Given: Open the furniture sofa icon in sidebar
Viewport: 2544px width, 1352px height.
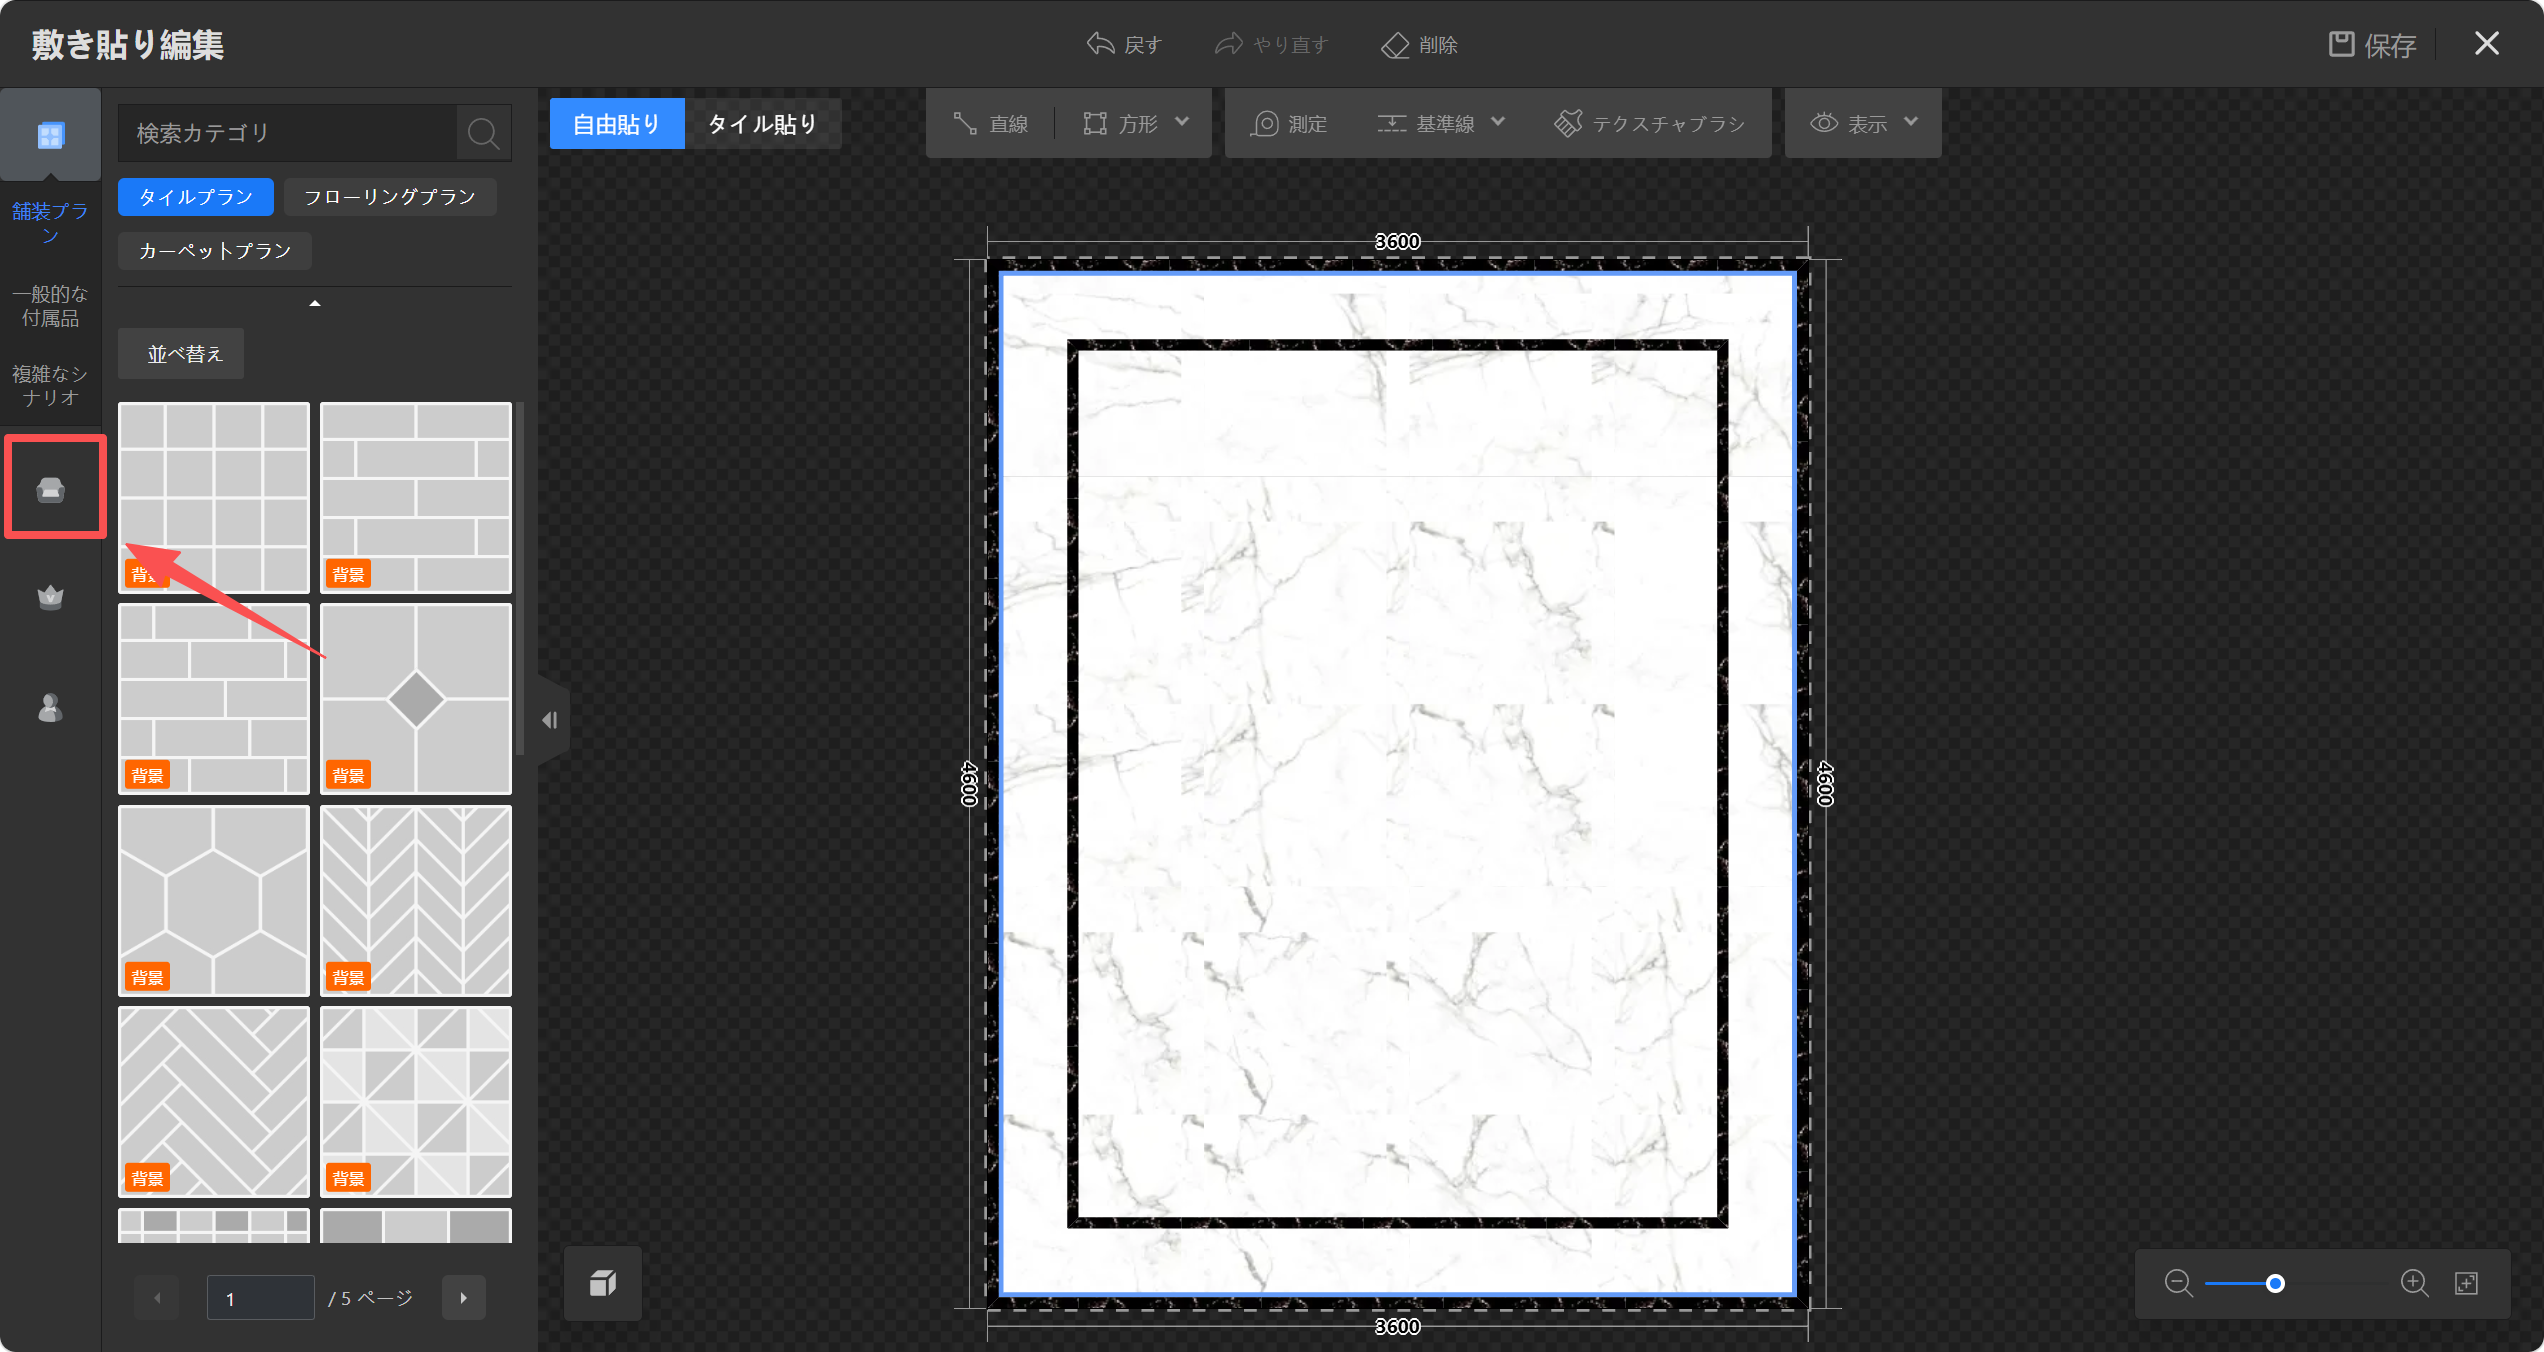Looking at the screenshot, I should [x=50, y=490].
